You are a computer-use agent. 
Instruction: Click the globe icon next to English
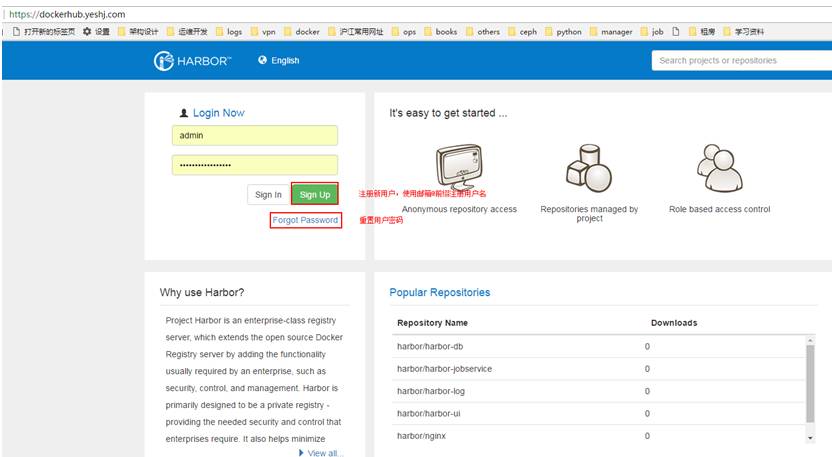pos(262,60)
